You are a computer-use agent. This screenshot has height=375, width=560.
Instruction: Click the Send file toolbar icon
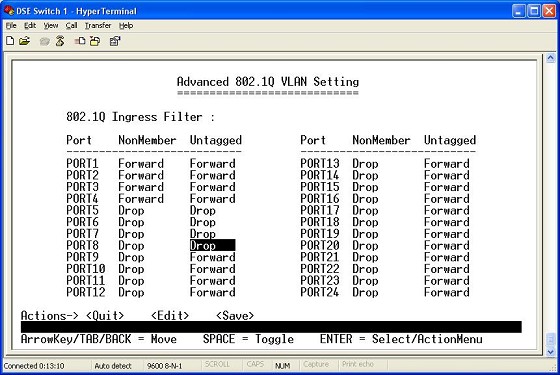[80, 41]
